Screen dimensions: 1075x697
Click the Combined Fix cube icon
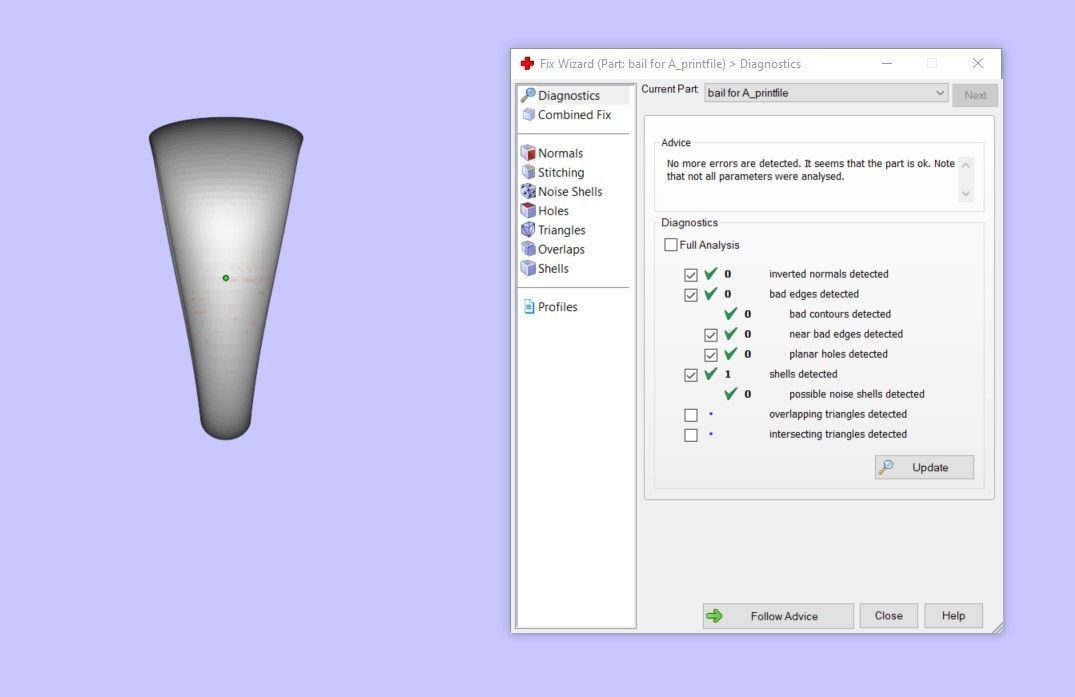528,114
